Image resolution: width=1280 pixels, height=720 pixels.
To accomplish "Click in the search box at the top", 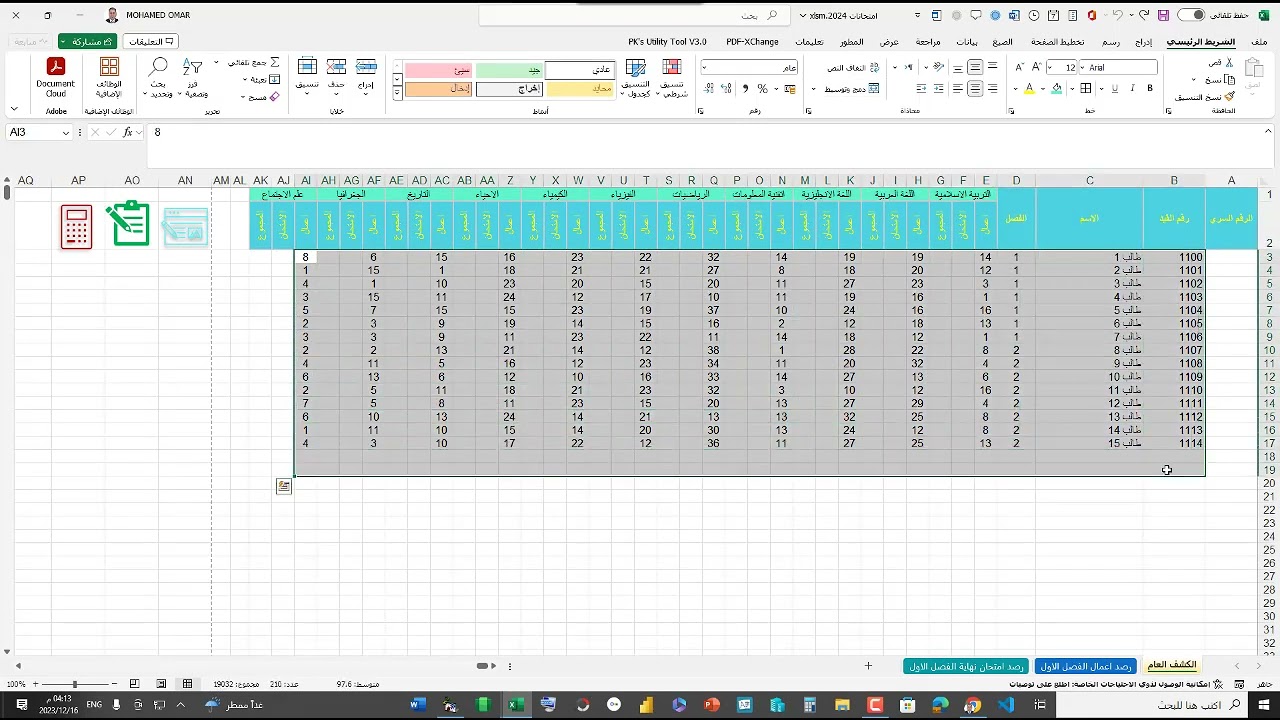I will tap(635, 16).
